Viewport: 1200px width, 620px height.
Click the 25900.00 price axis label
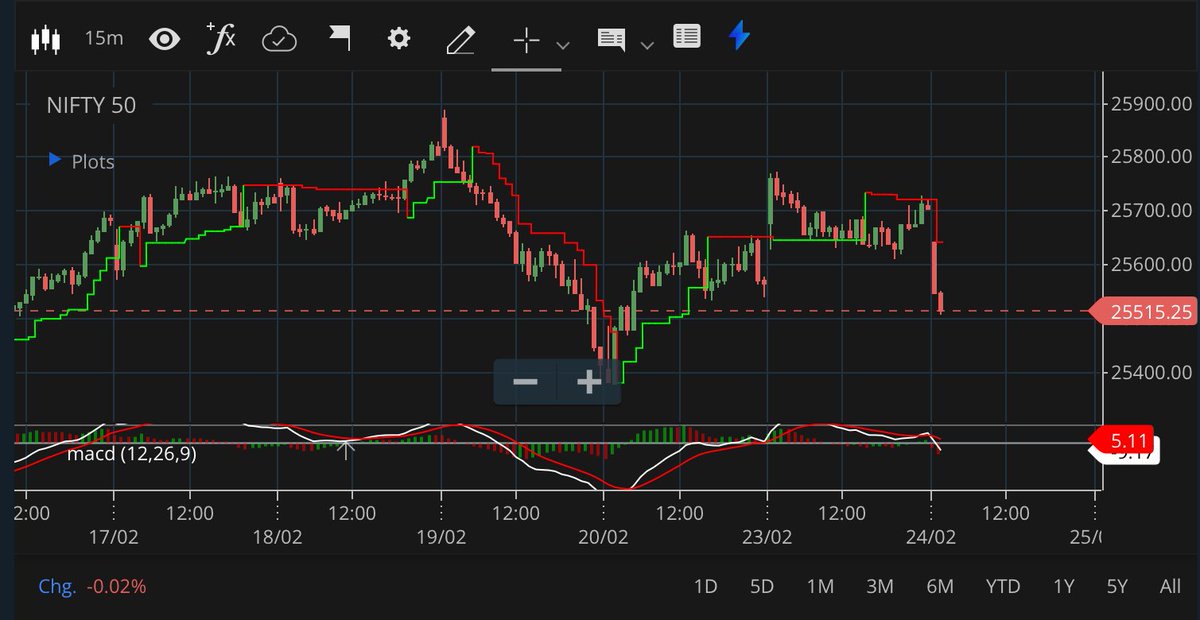1150,103
